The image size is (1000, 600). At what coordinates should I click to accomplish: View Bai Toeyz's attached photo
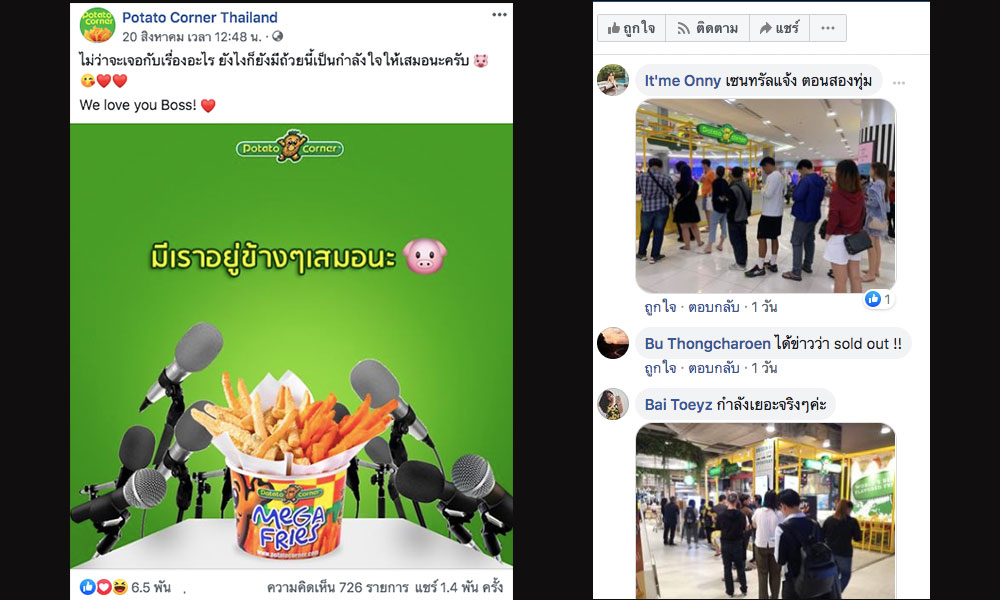point(765,510)
